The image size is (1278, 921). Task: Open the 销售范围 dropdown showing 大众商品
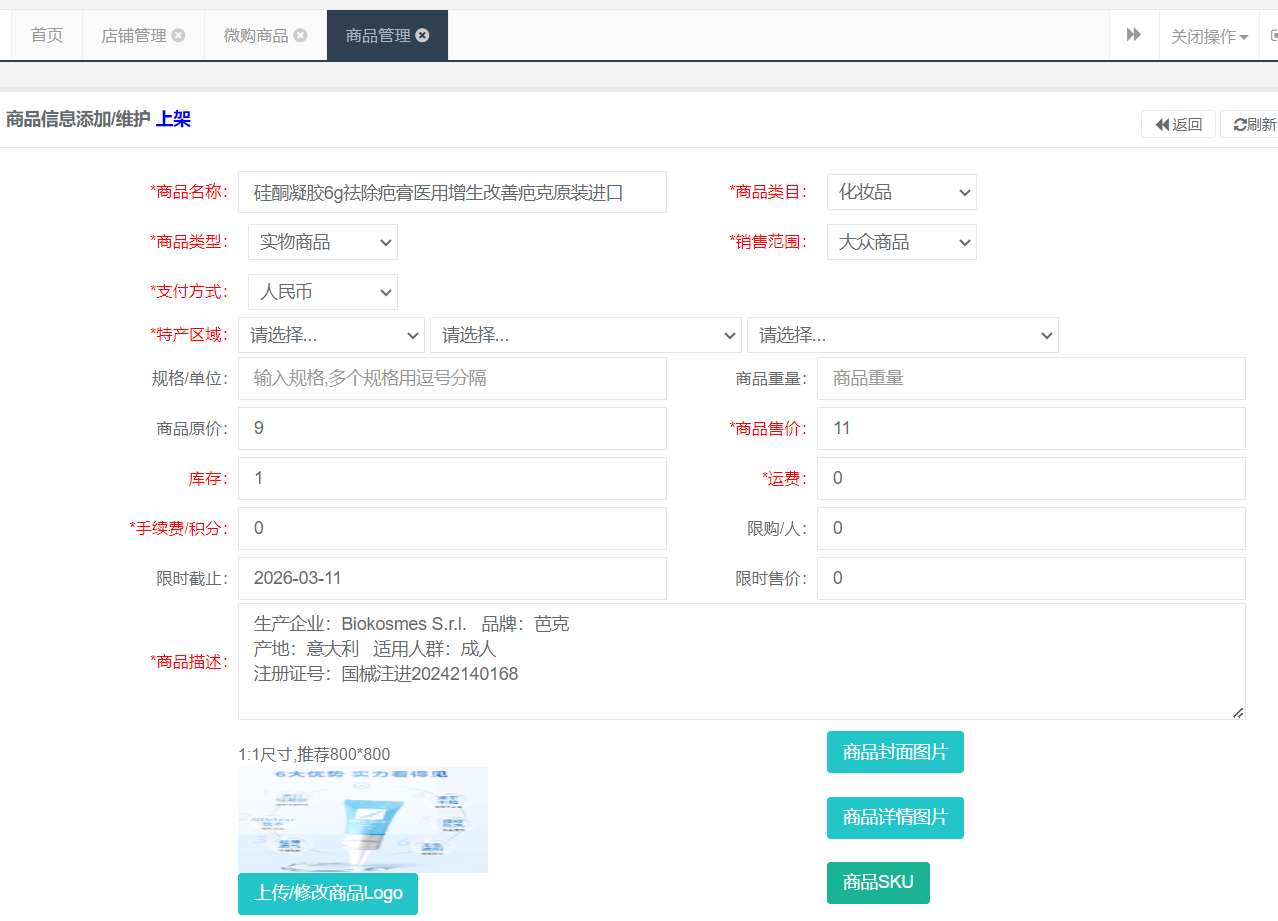pos(901,242)
